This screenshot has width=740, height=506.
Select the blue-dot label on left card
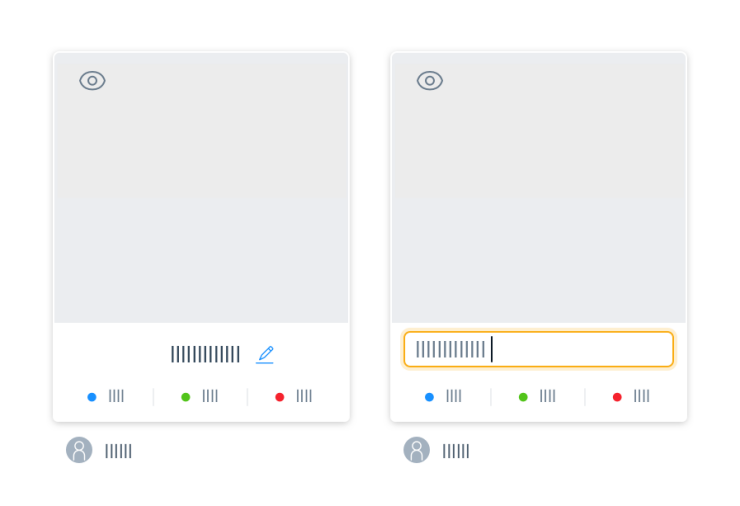coord(117,397)
